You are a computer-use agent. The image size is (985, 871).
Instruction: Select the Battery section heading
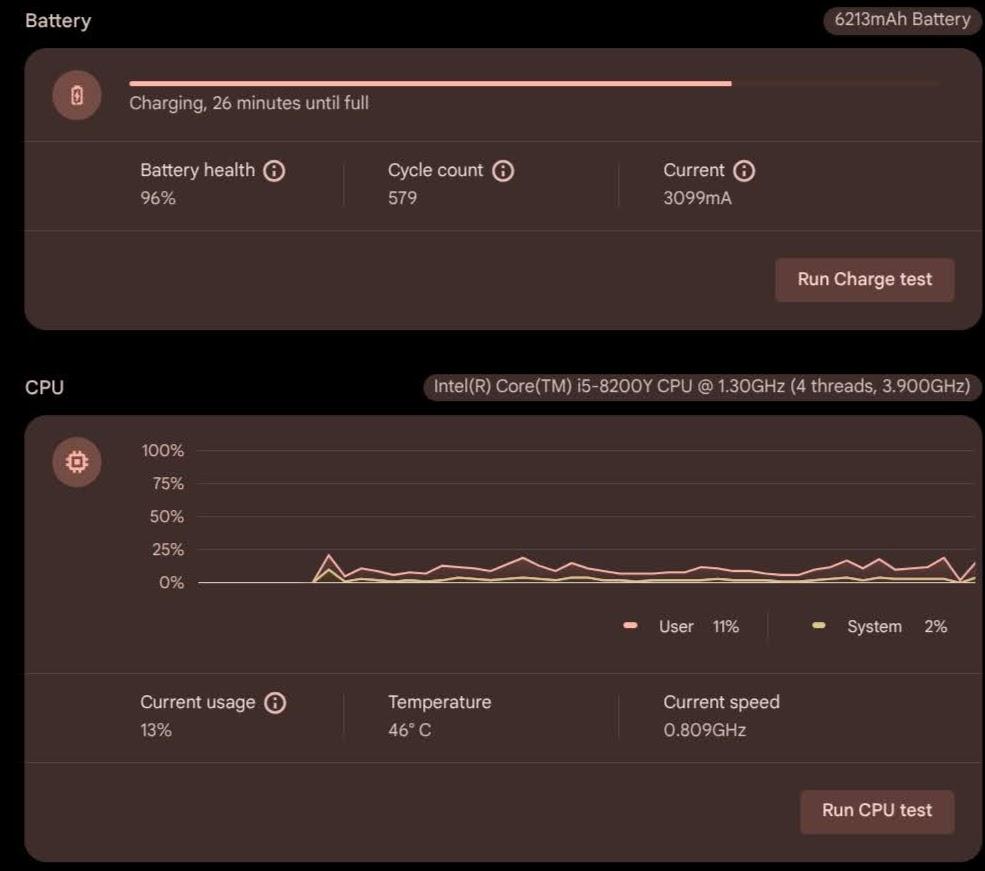pos(57,21)
